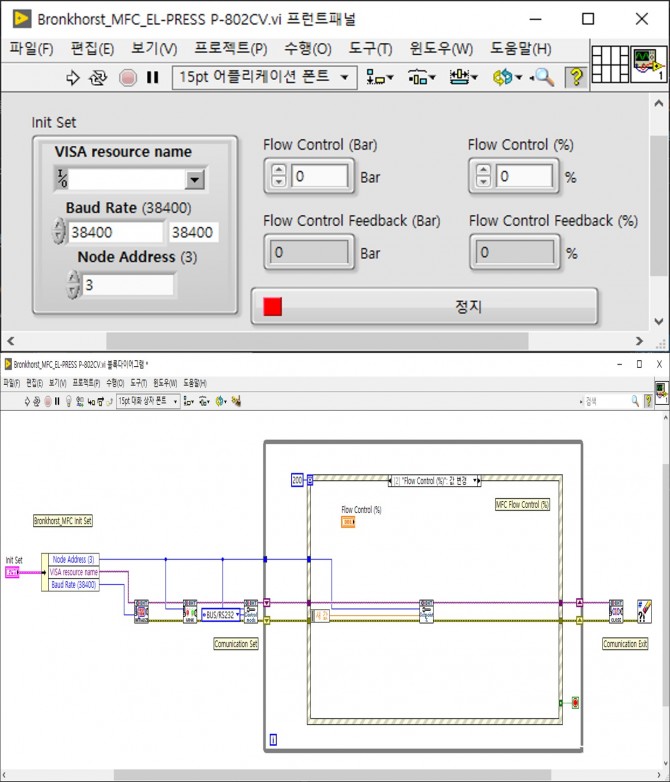Click Clean Up Diagram broom icon
This screenshot has height=782, width=670.
(236, 401)
